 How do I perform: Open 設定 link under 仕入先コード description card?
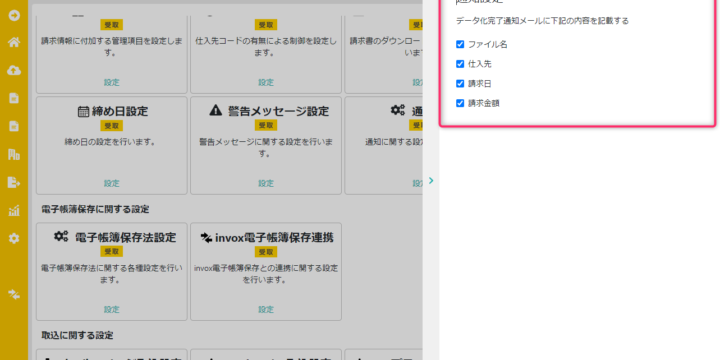[266, 82]
